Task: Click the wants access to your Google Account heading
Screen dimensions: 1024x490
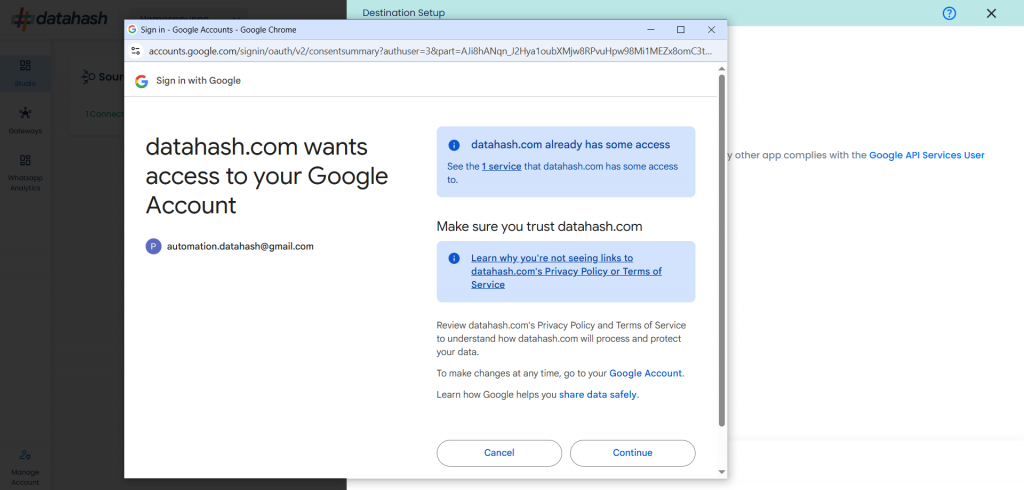Action: pyautogui.click(x=266, y=176)
